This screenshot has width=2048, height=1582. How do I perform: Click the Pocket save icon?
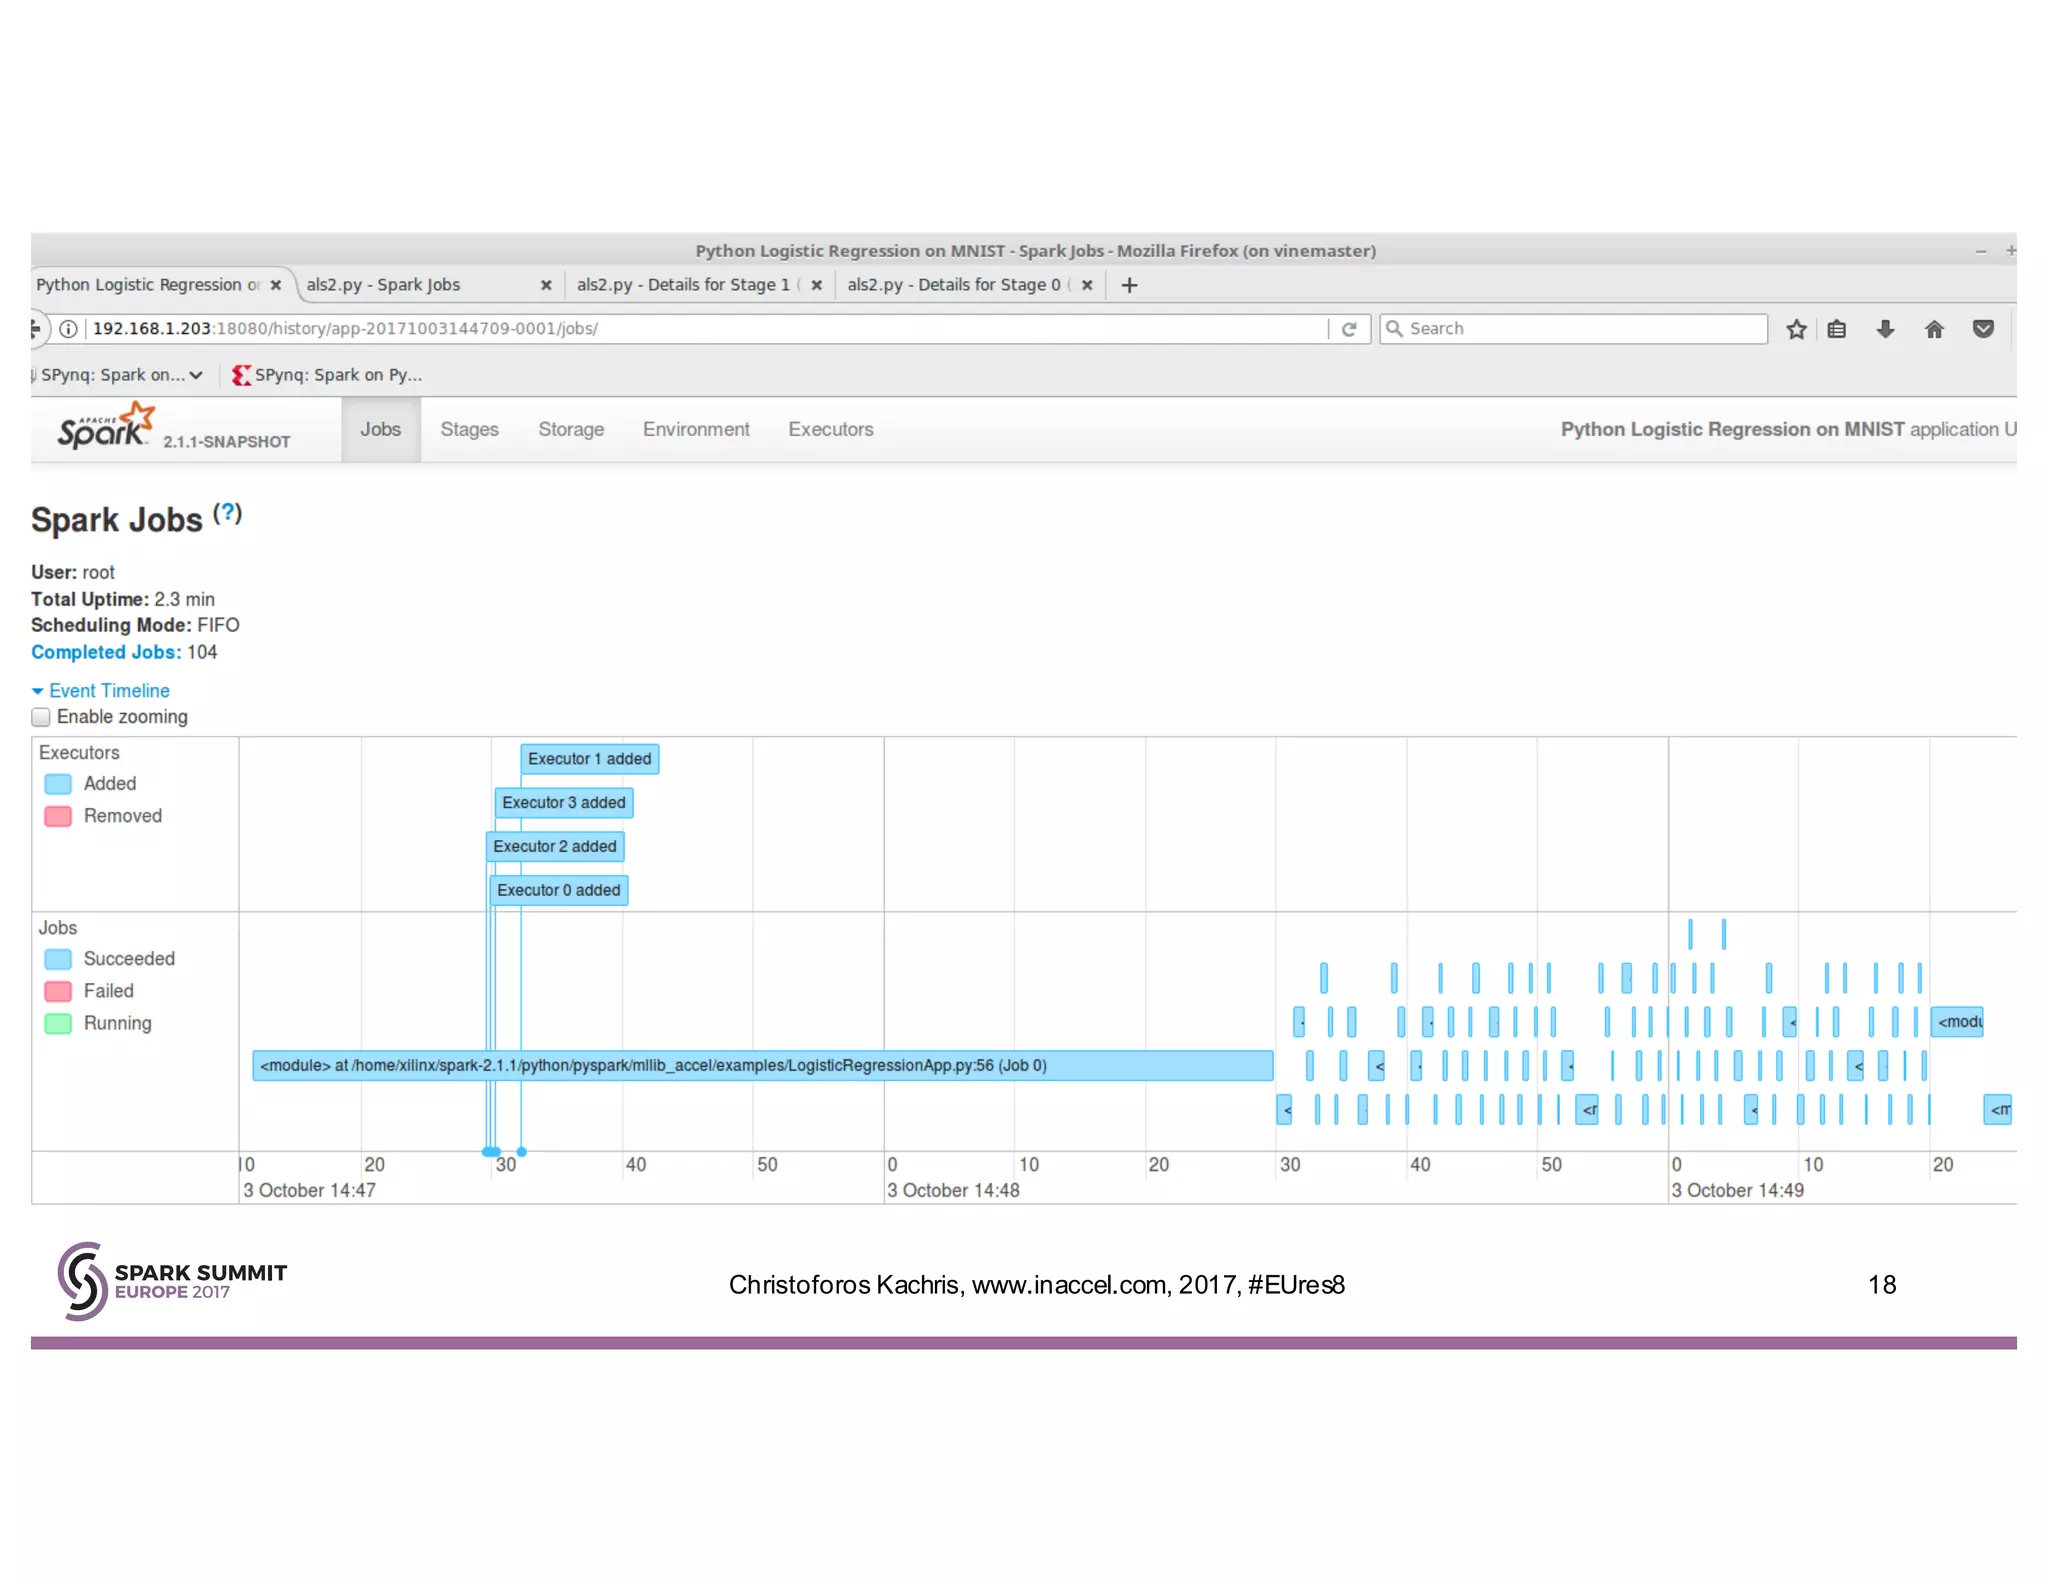pyautogui.click(x=1983, y=329)
